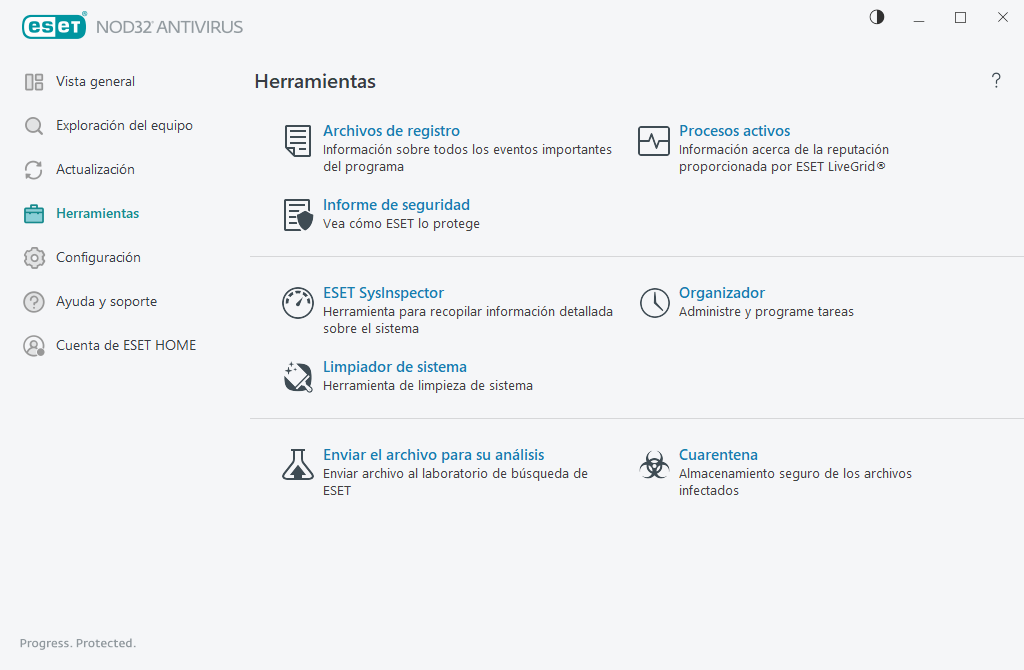Screen dimensions: 1024x670
Task: Go to Vista general in sidebar
Action: (x=95, y=82)
